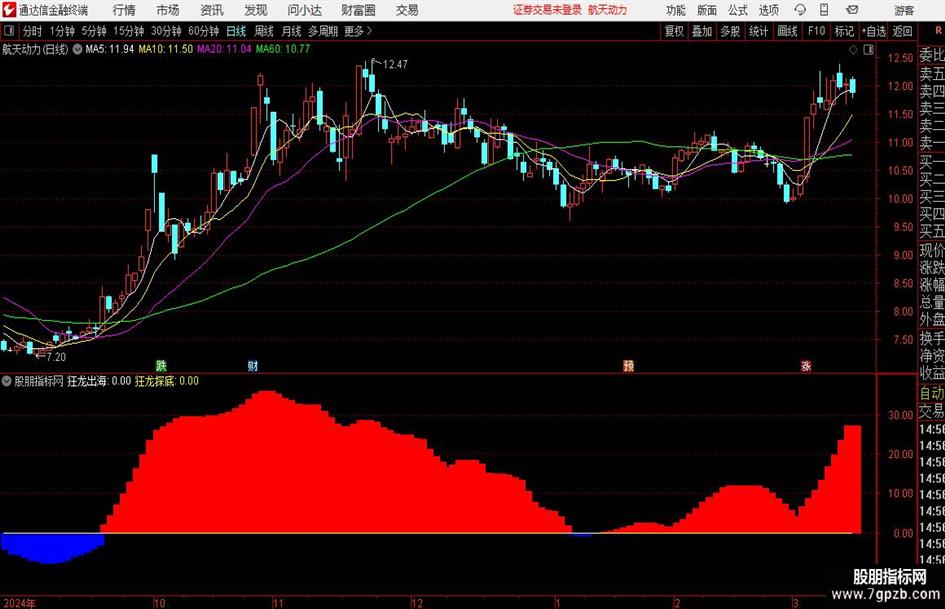Viewport: 945px width, 609px height.
Task: Open the 问小达 menu
Action: (304, 10)
